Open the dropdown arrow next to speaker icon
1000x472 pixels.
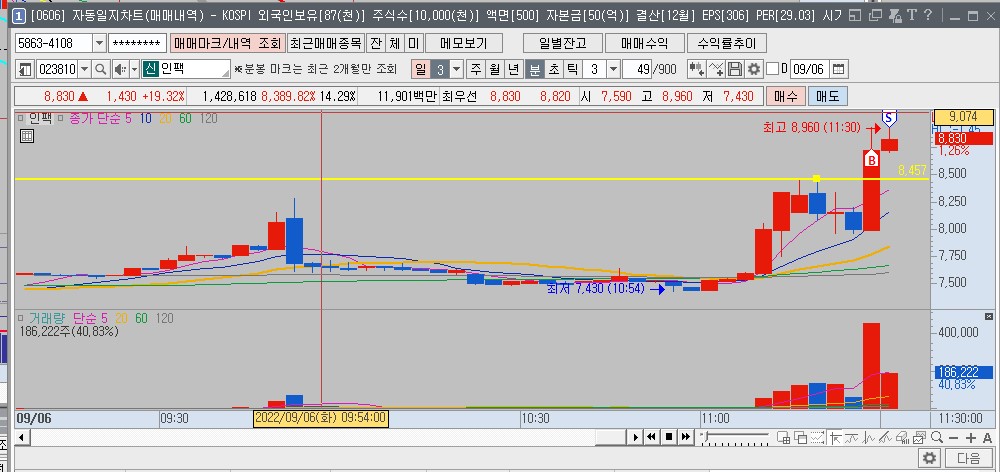click(x=135, y=69)
